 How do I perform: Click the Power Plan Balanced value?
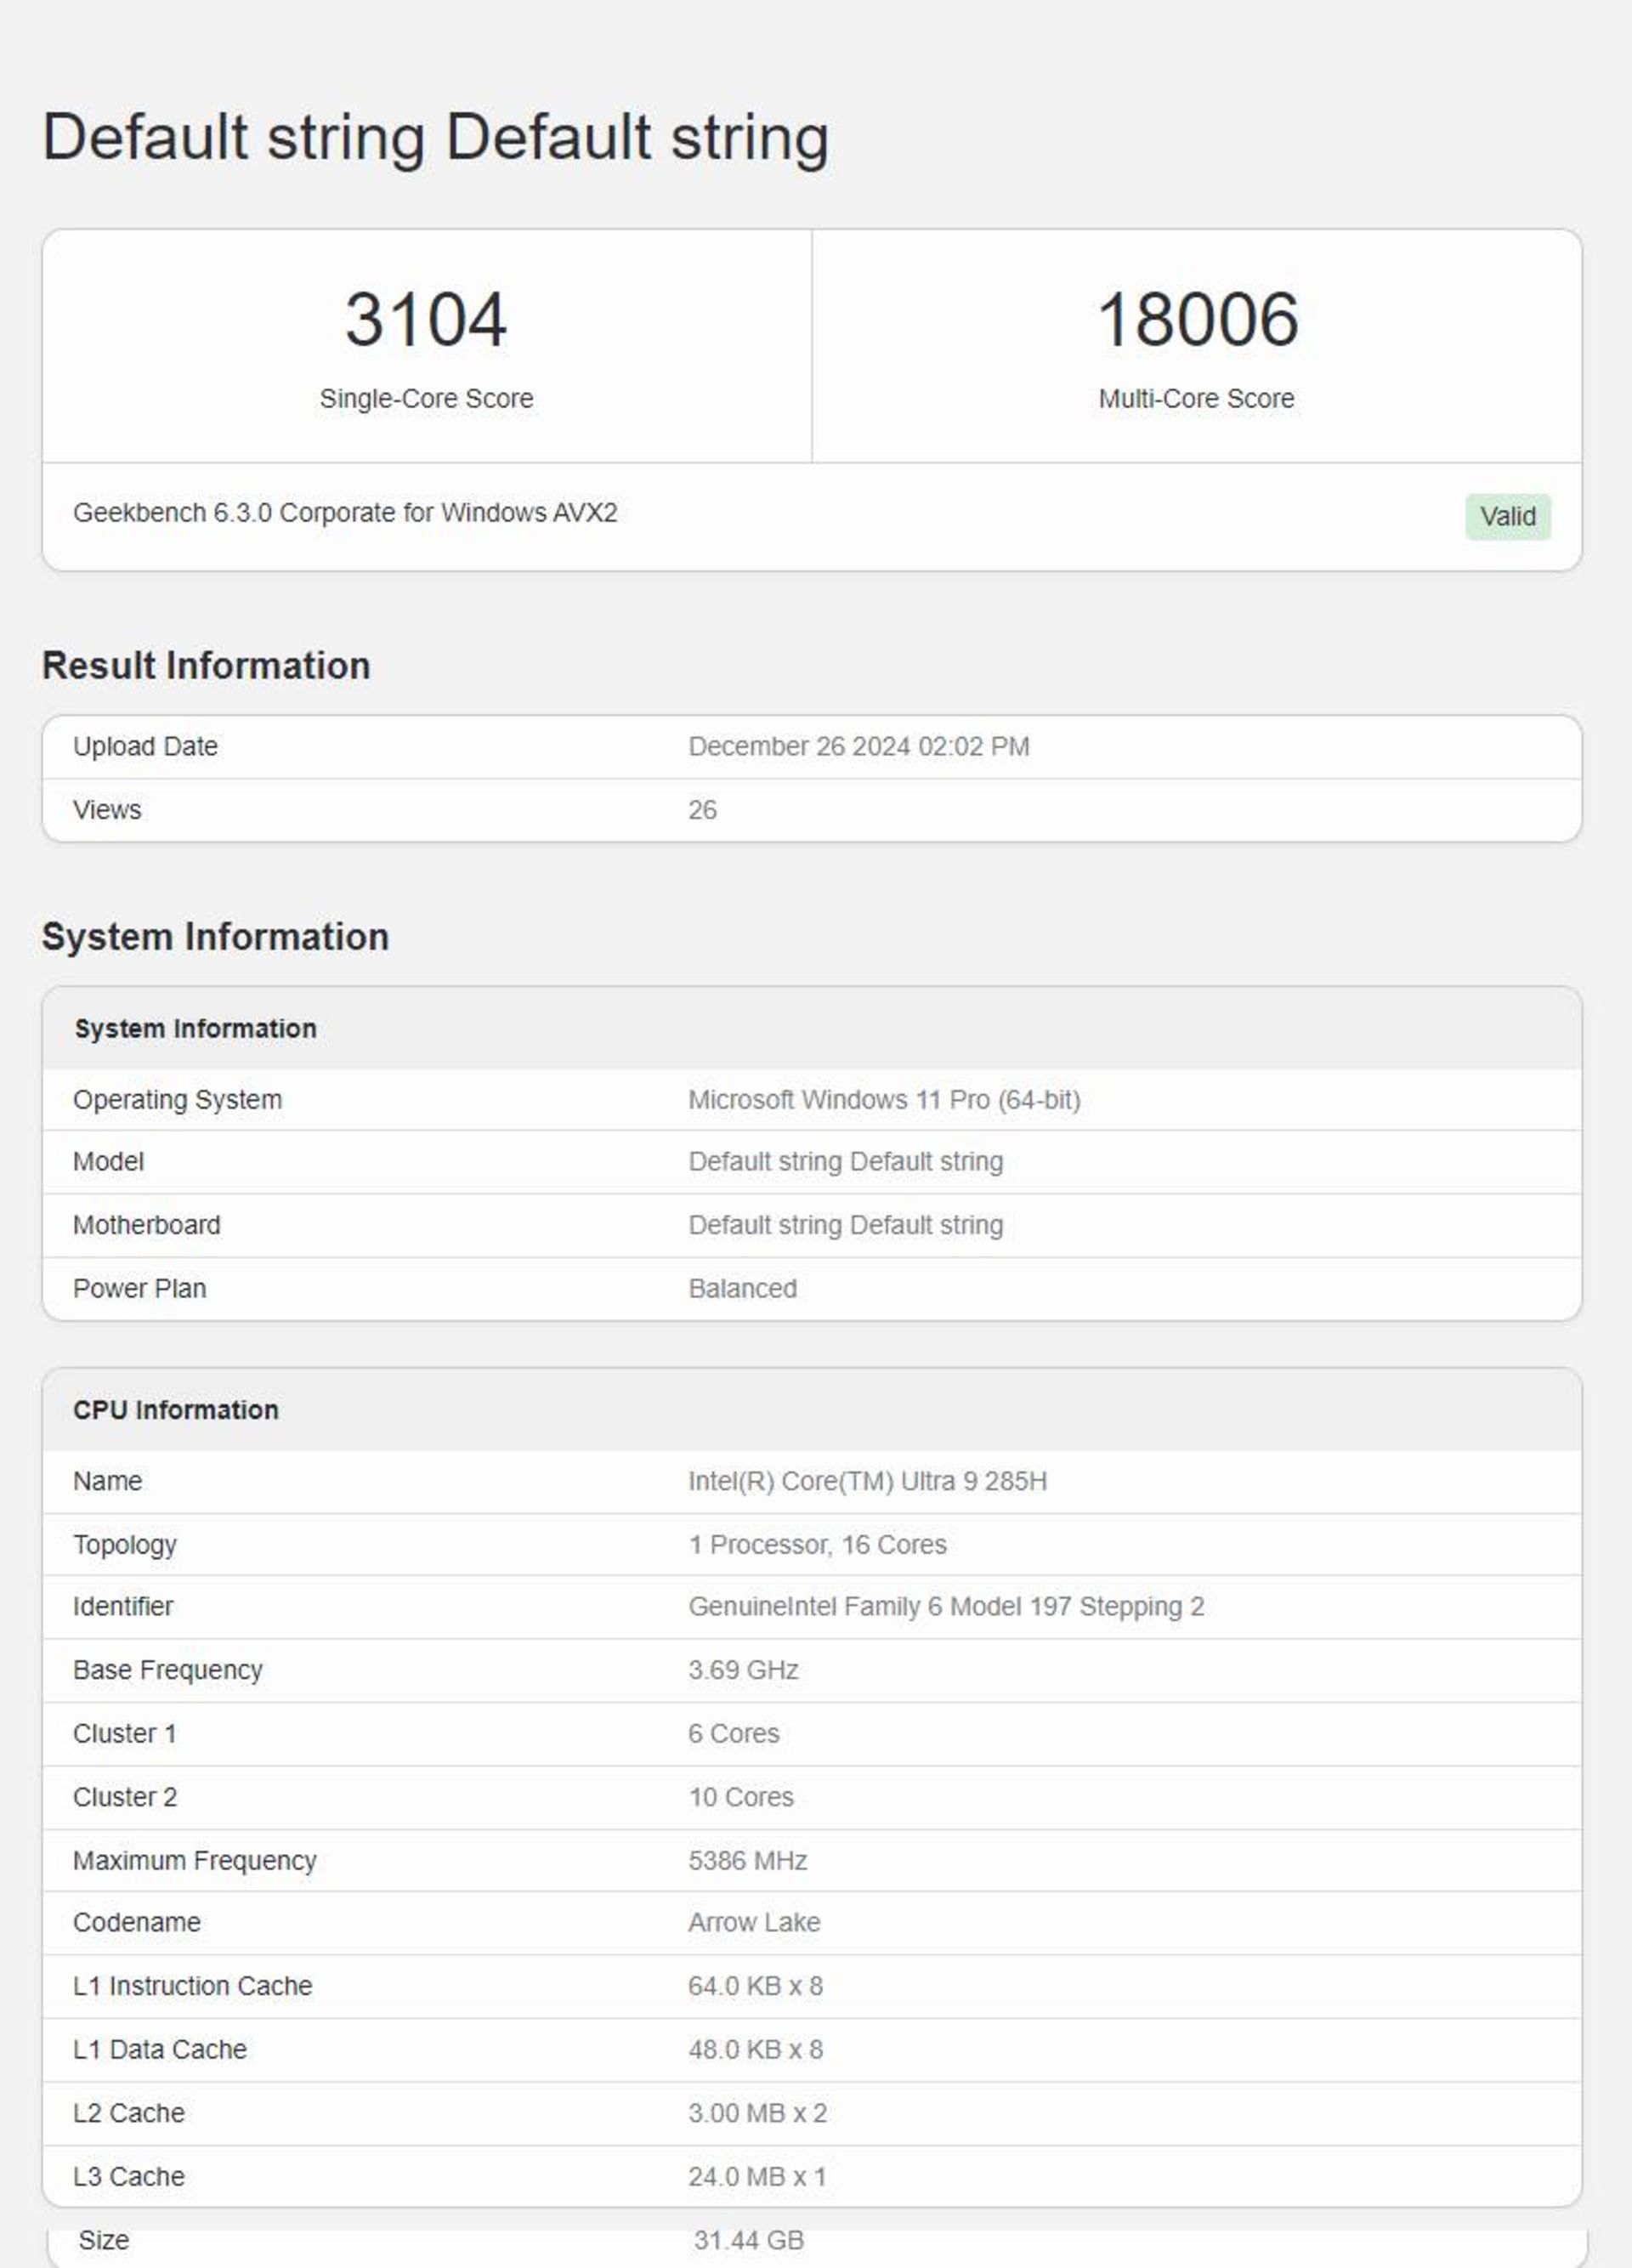click(742, 1289)
